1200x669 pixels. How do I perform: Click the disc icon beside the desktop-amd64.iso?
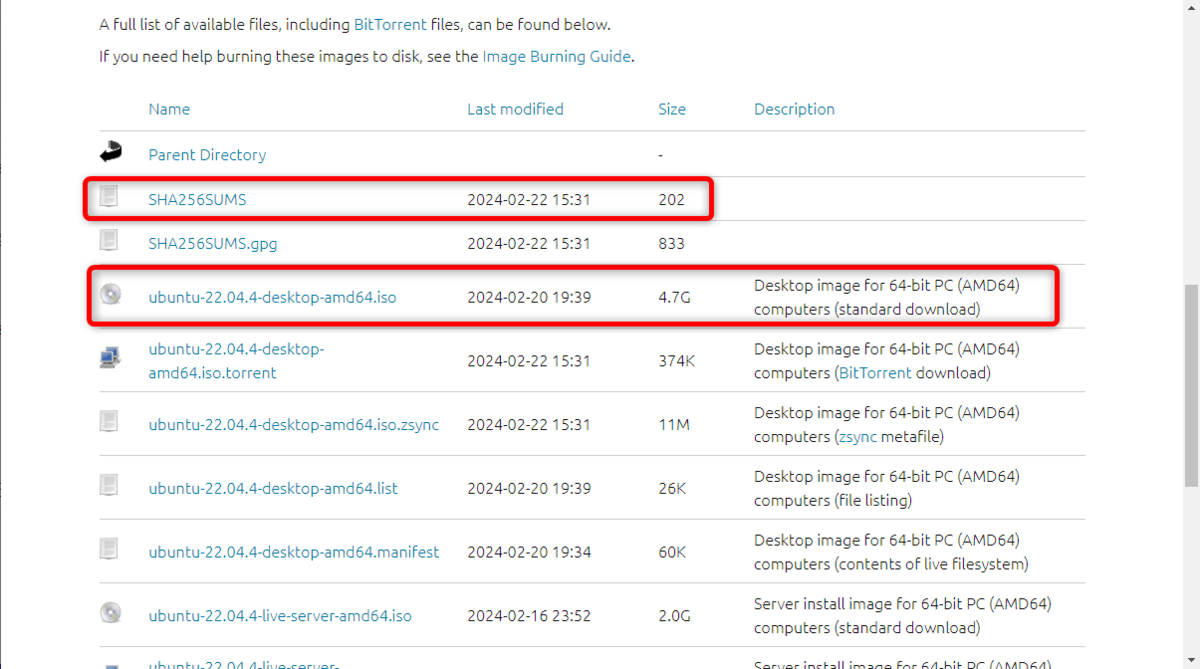tap(110, 295)
